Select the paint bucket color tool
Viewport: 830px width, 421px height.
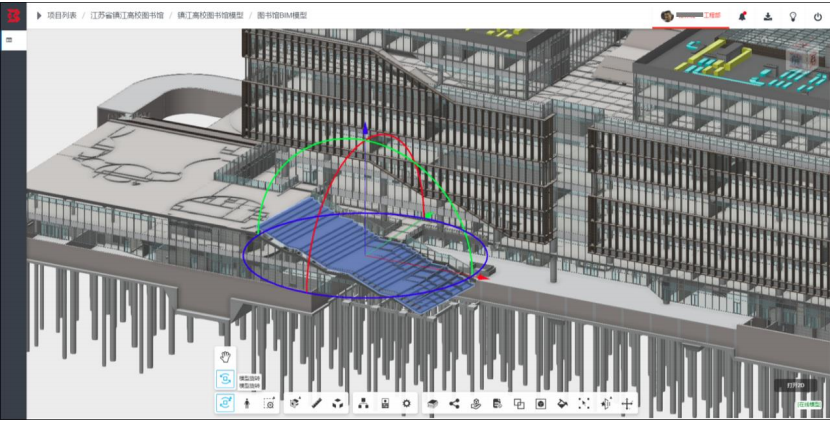click(562, 404)
